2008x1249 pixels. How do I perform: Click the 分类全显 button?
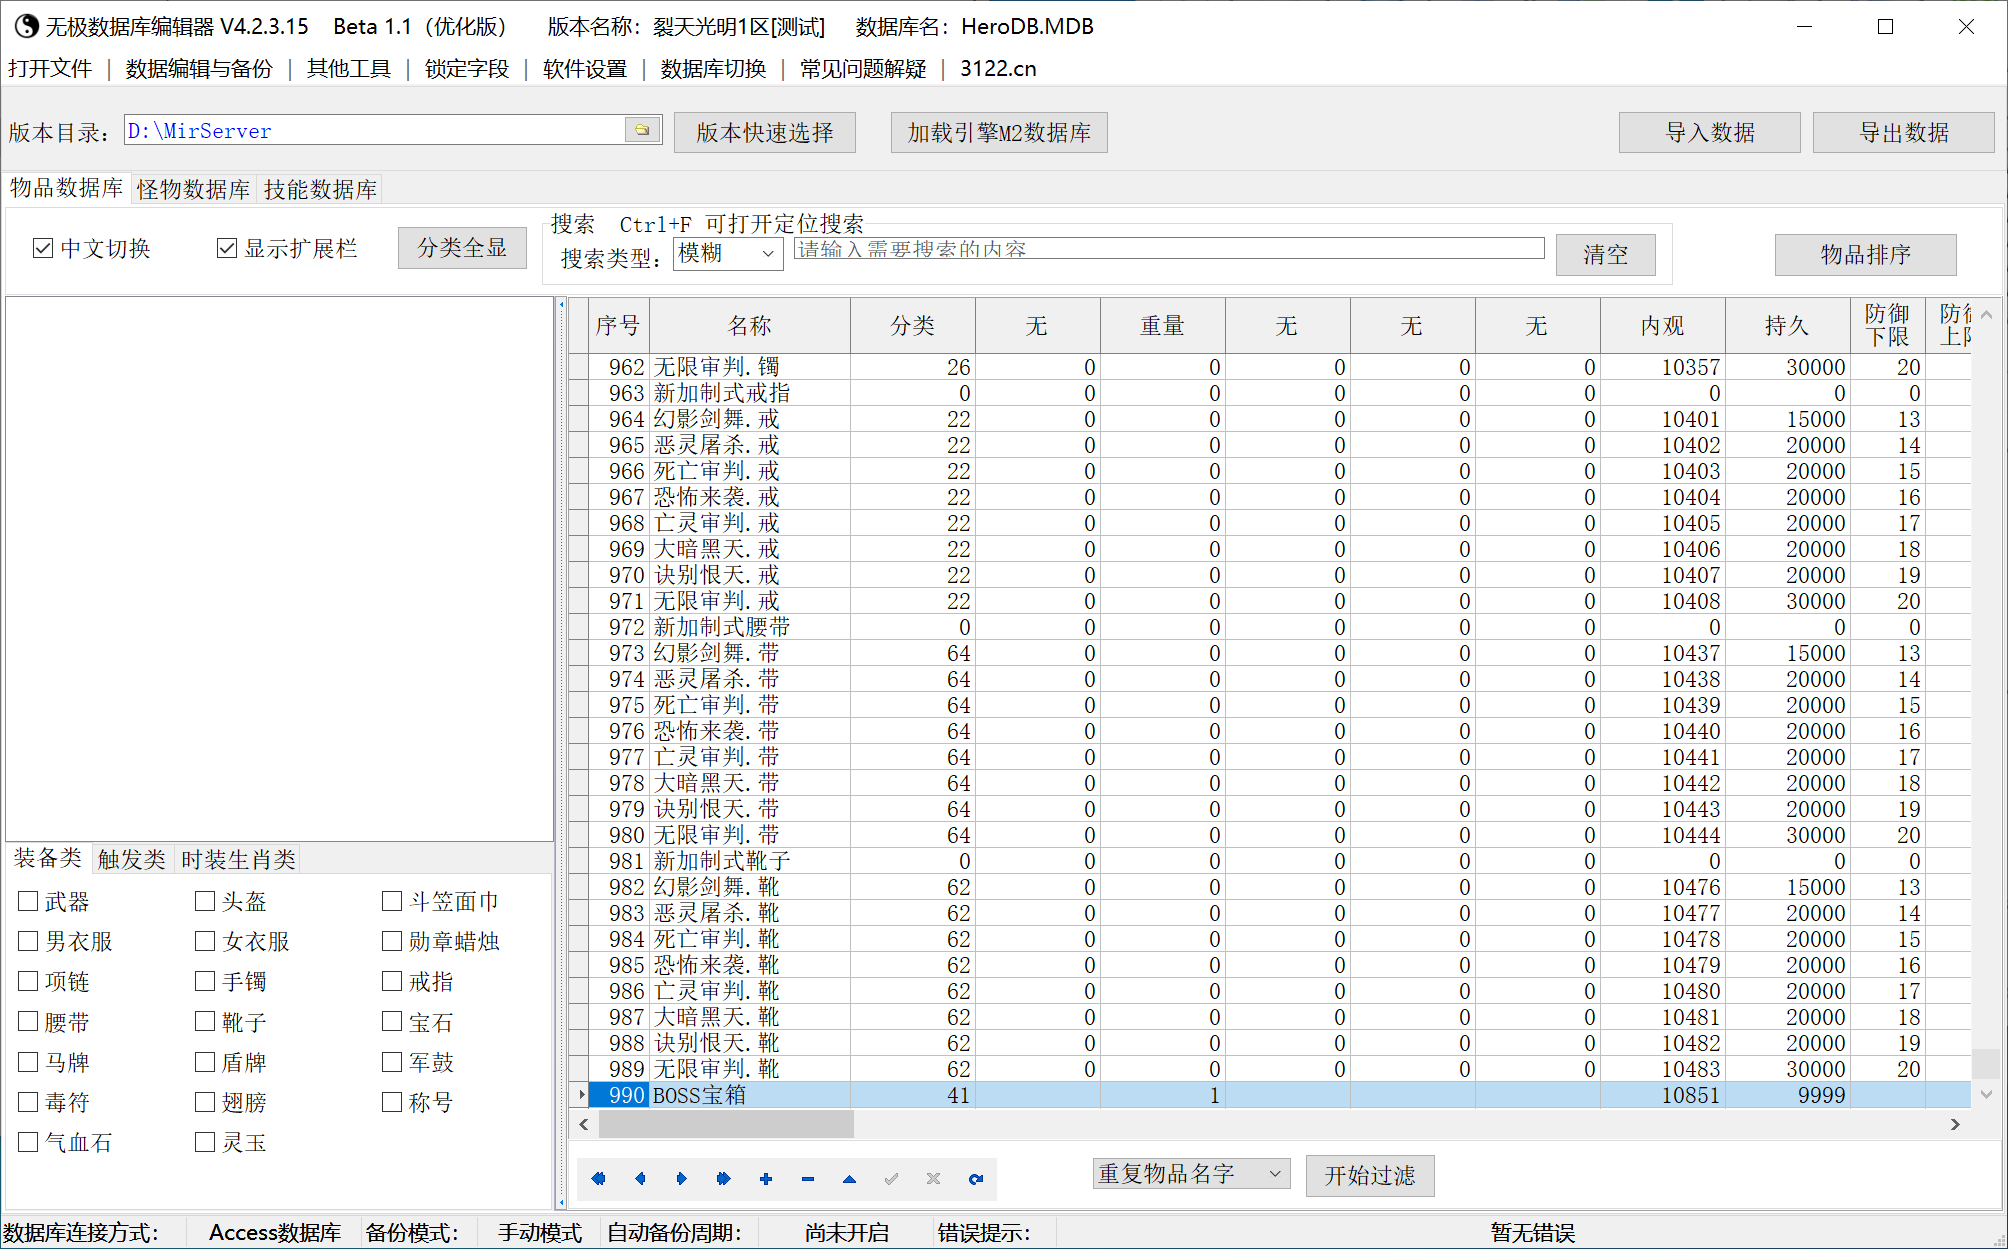pos(462,248)
